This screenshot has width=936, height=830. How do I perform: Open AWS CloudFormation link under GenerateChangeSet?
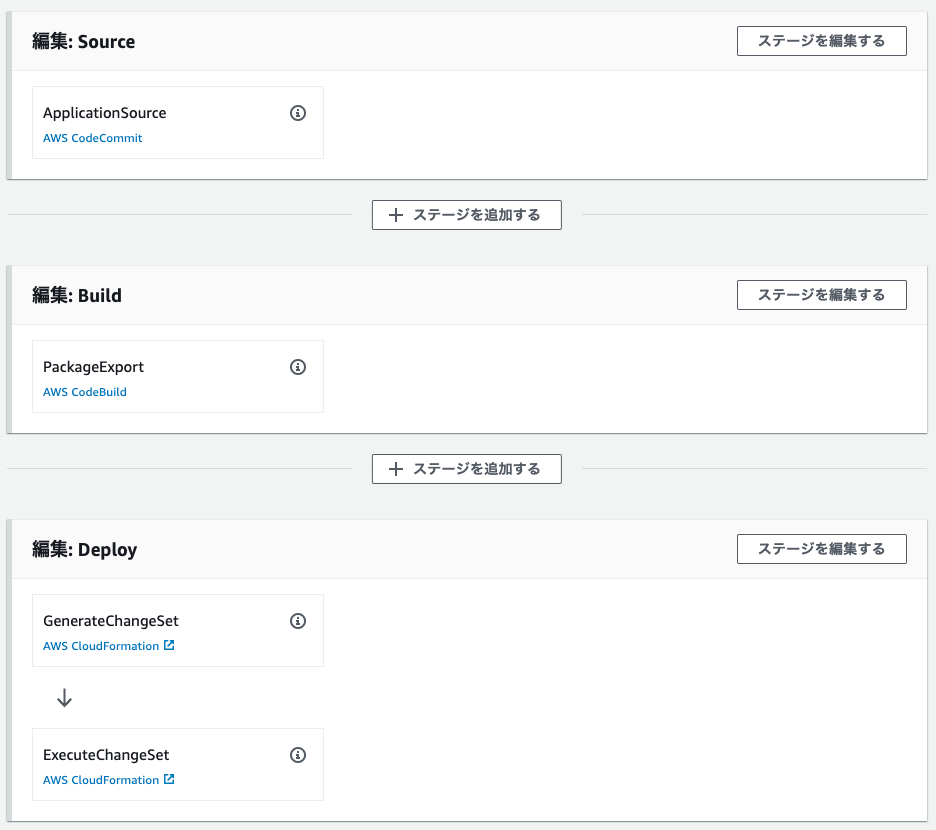(x=101, y=646)
